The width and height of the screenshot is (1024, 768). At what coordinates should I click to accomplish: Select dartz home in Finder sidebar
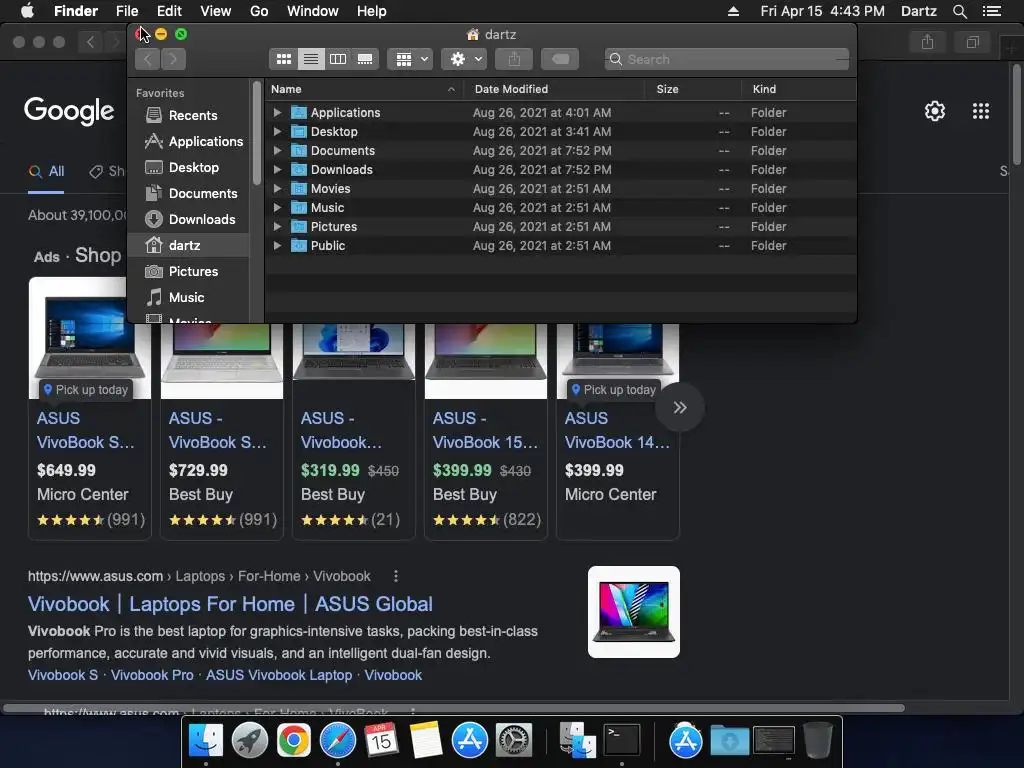point(189,246)
